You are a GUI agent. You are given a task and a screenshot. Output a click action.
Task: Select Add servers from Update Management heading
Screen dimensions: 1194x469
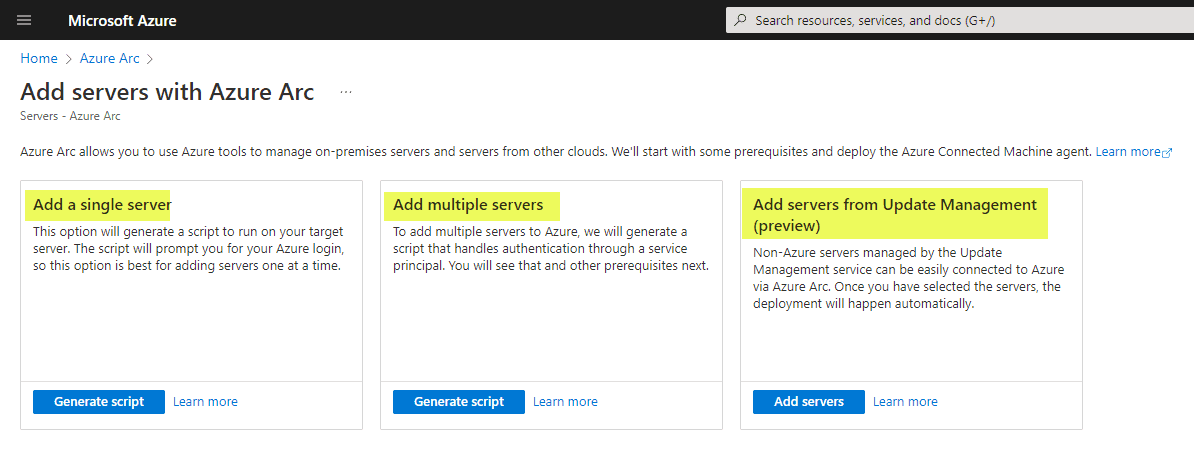click(x=895, y=215)
